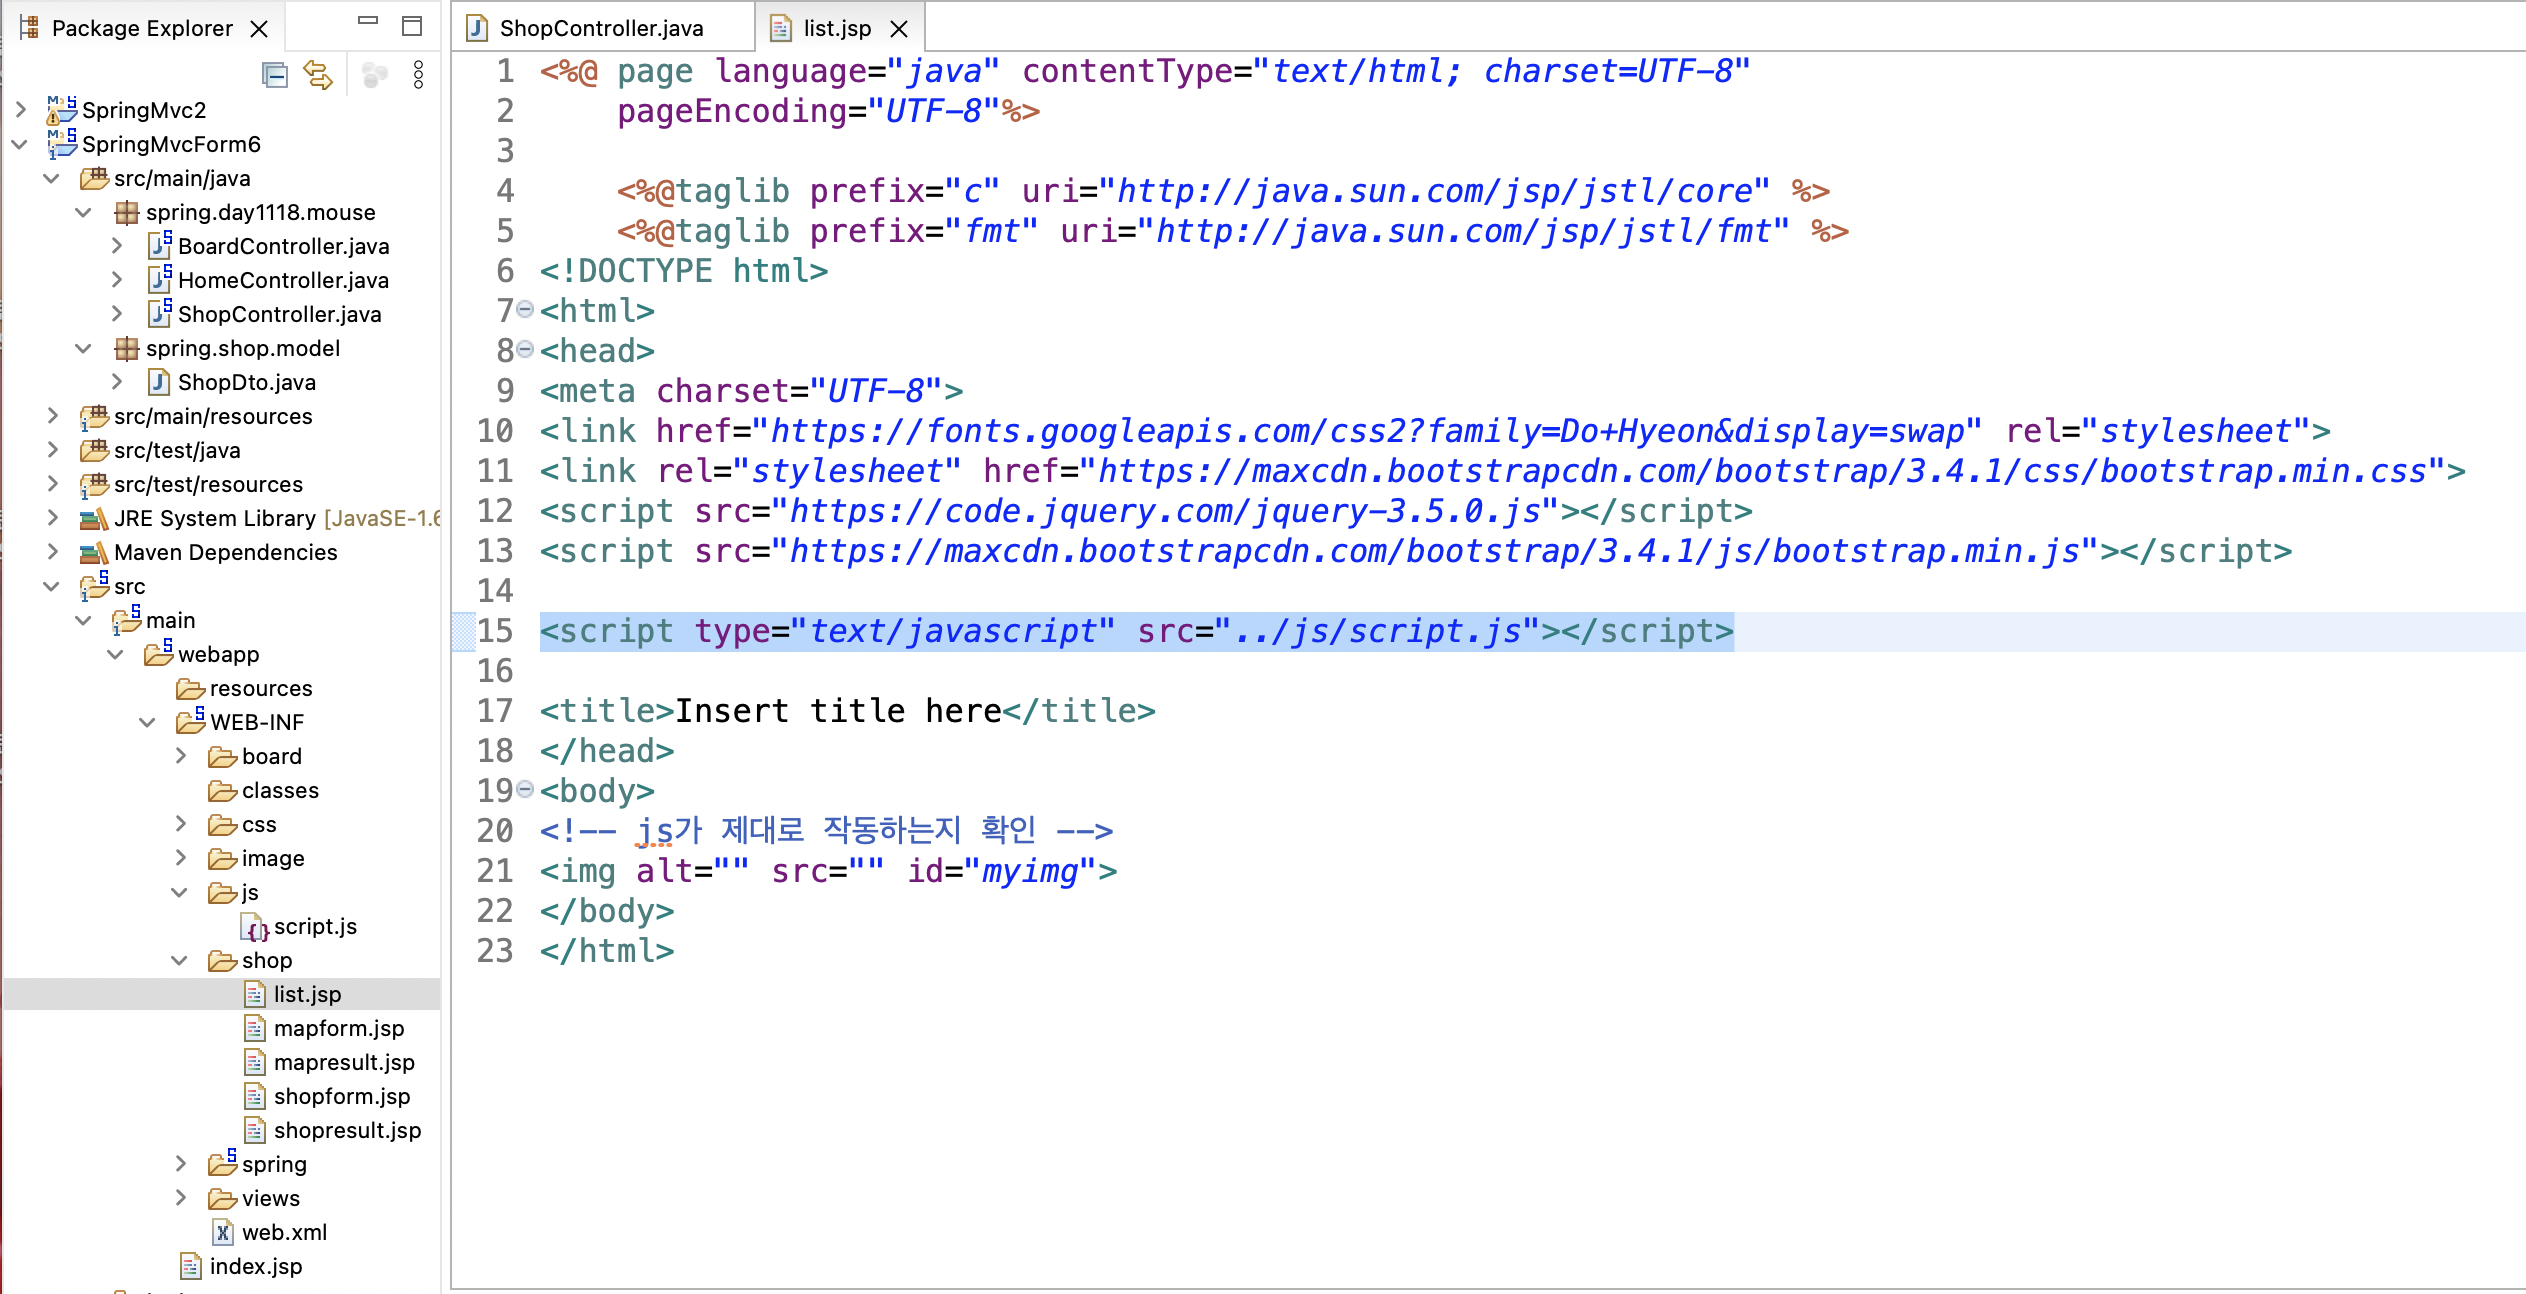
Task: Close the list.jsp editor tab
Action: point(899,29)
